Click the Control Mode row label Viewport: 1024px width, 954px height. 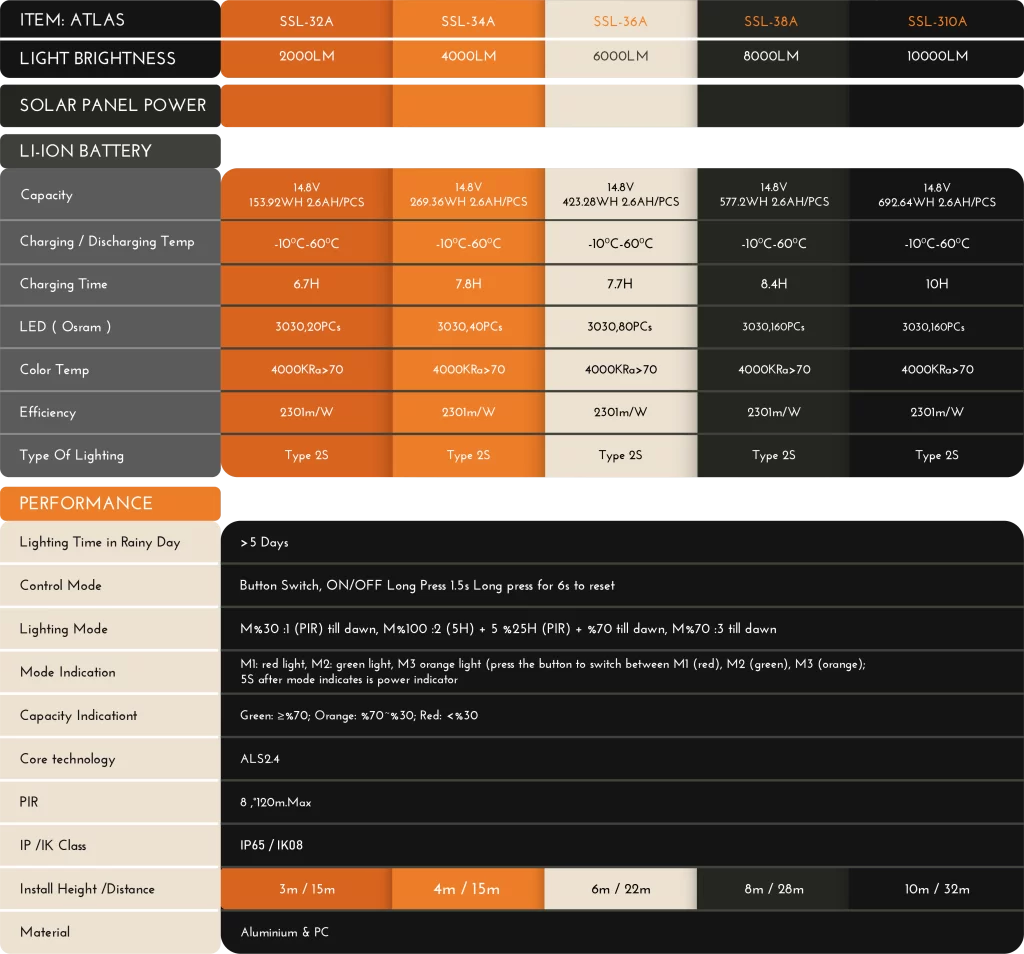click(x=61, y=585)
